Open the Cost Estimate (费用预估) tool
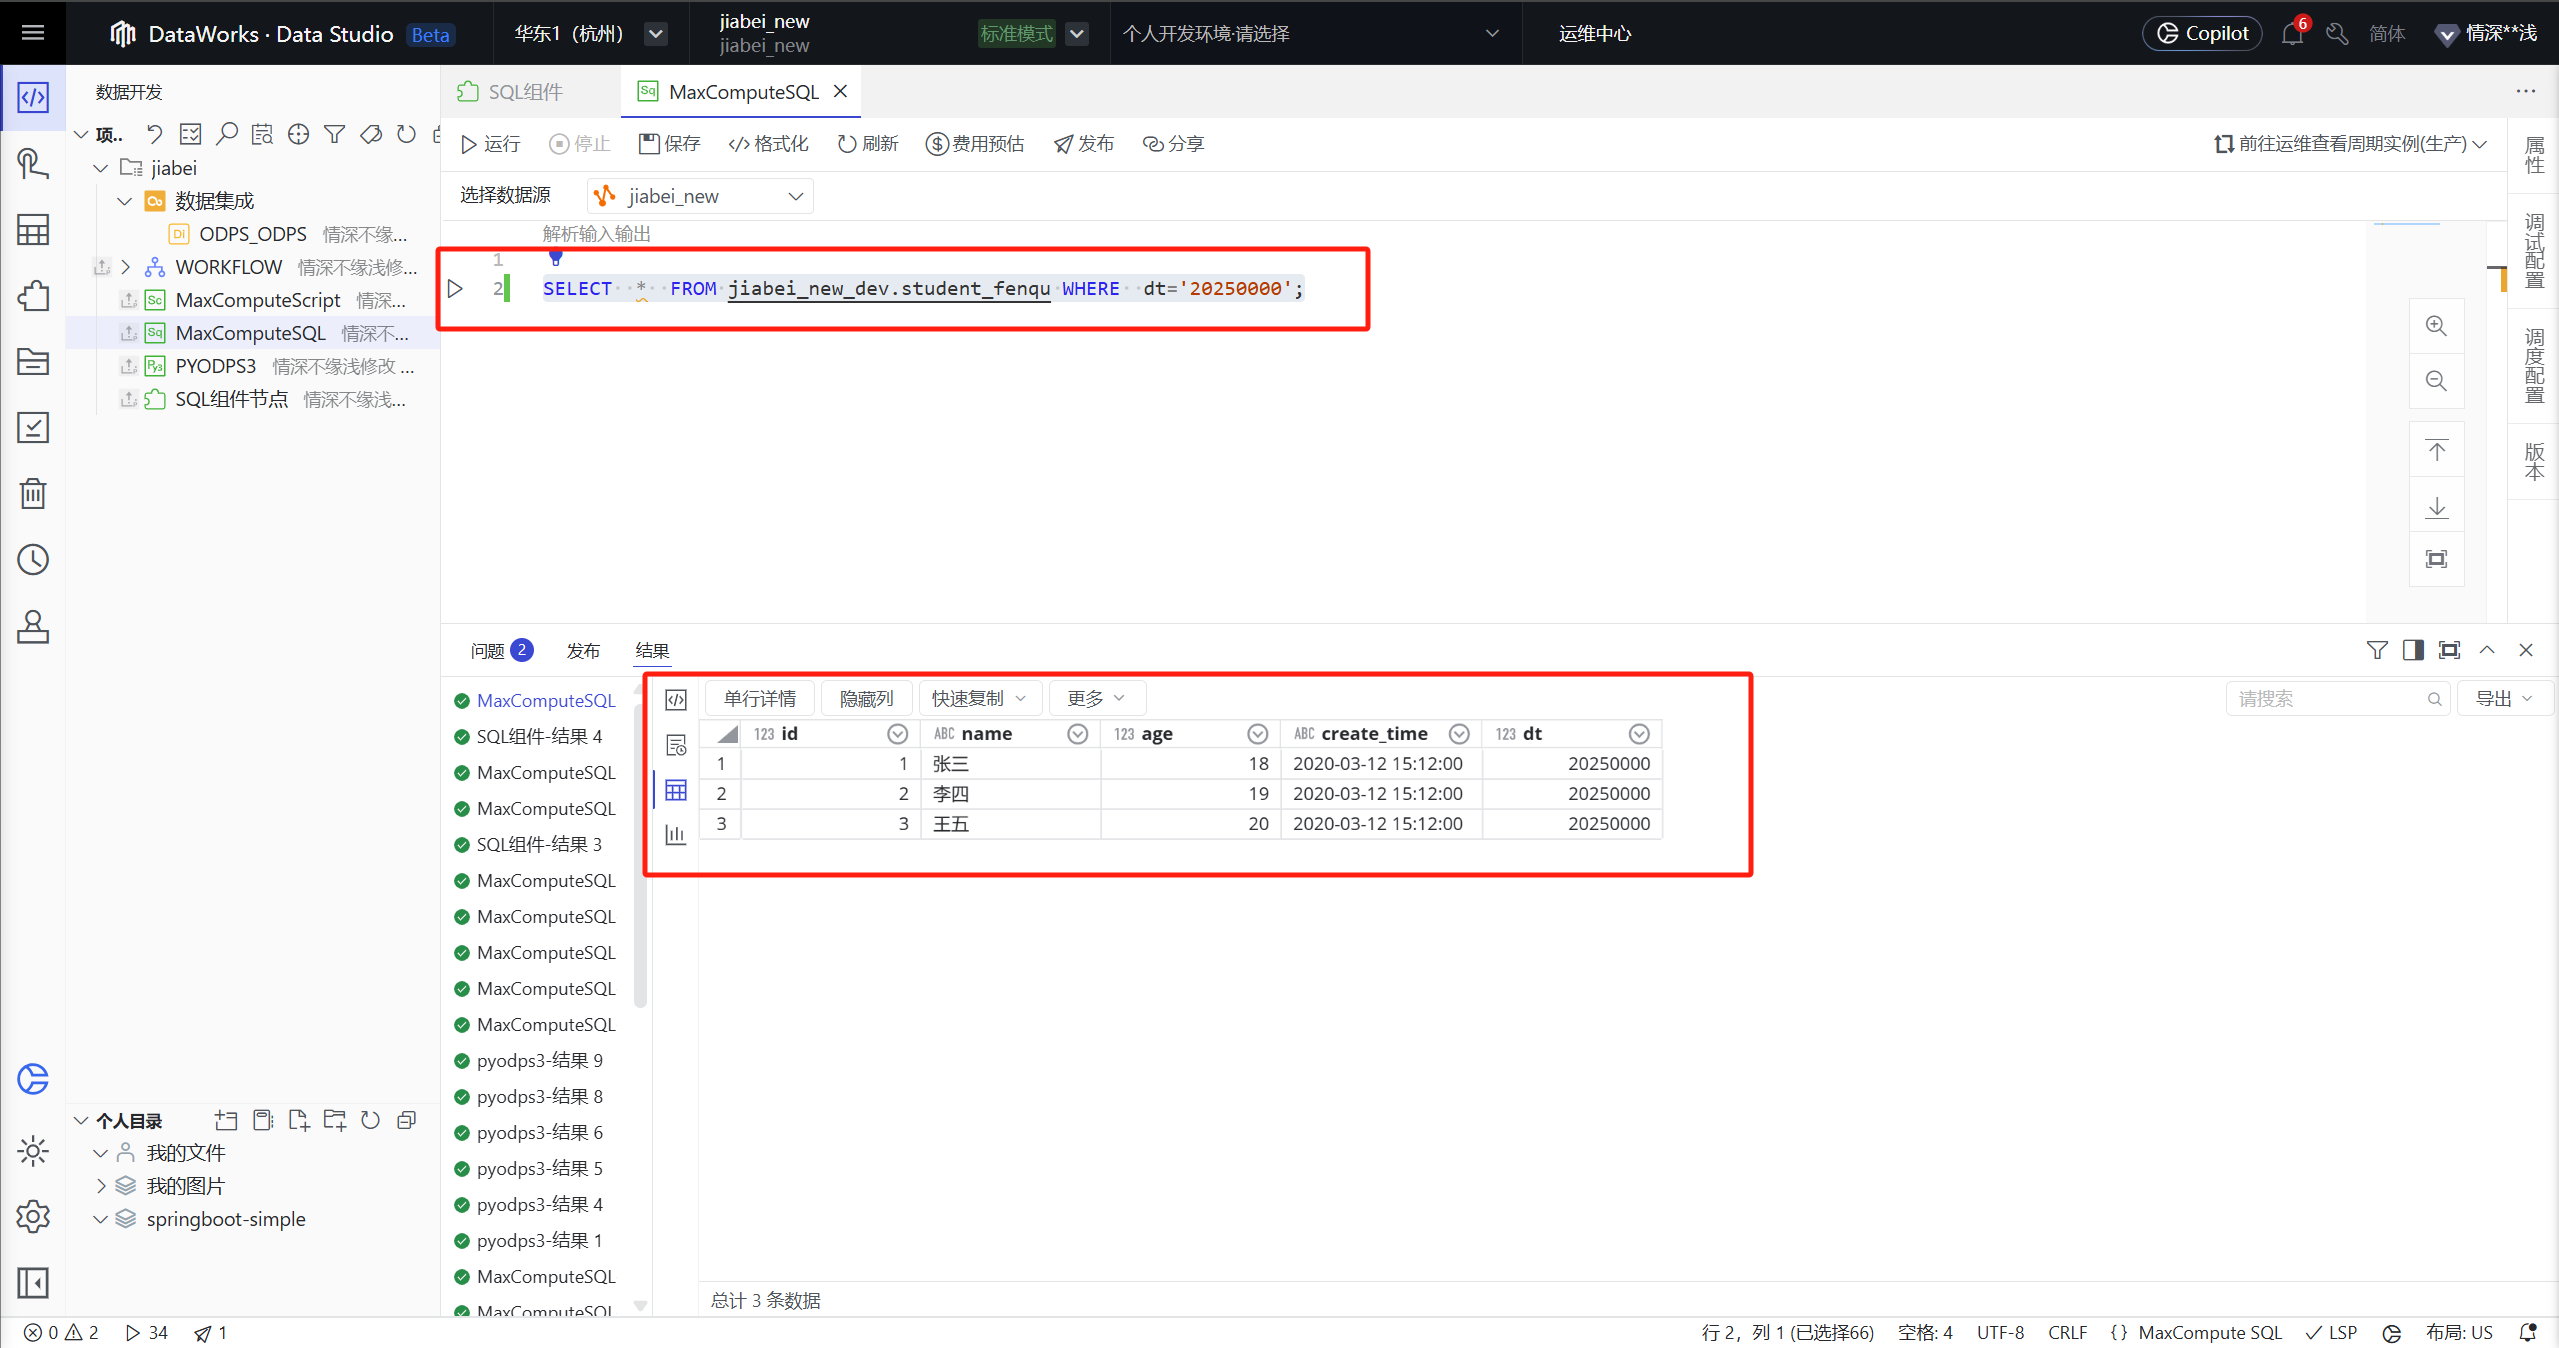 [x=974, y=144]
